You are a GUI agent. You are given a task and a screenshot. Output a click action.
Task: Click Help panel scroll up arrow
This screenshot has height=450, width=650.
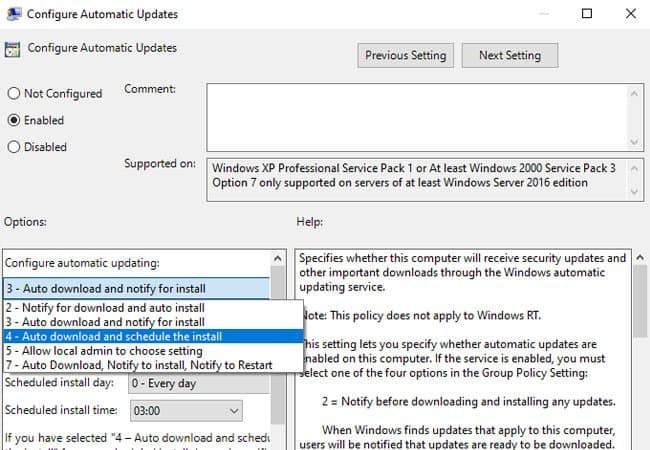click(640, 257)
